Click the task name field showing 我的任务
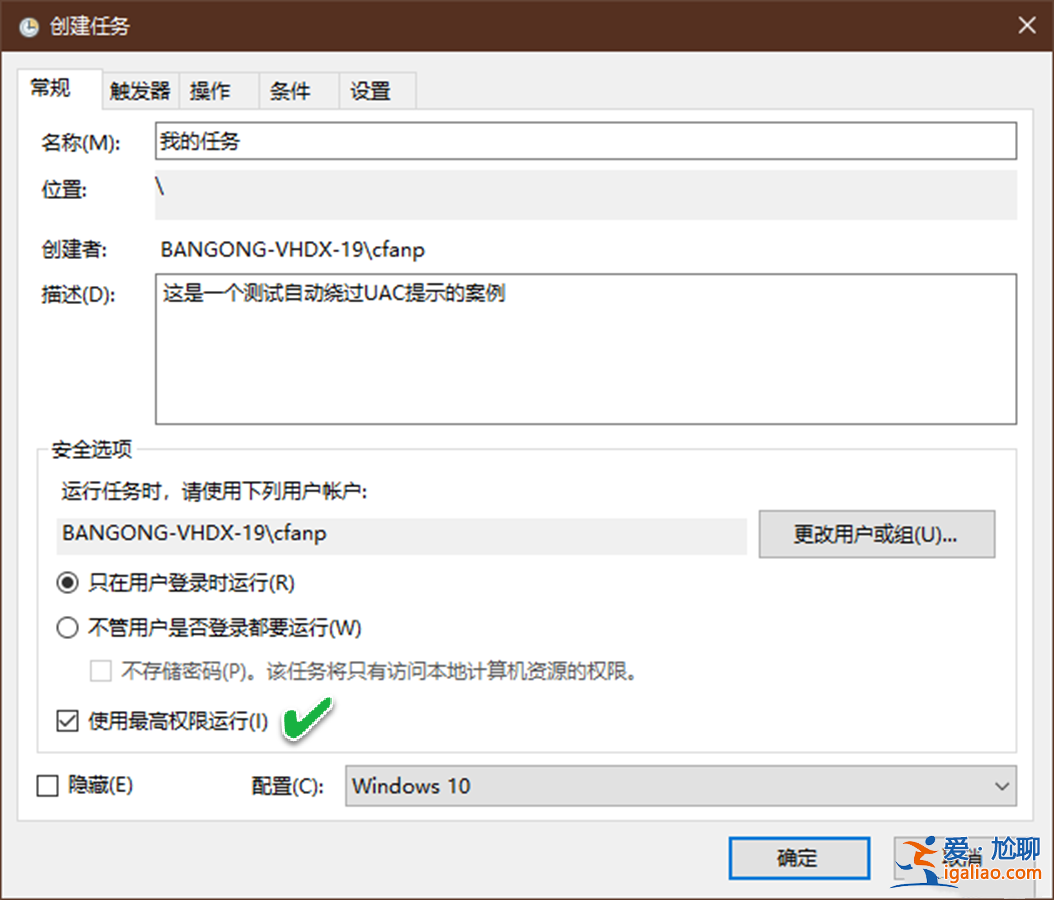 tap(585, 140)
